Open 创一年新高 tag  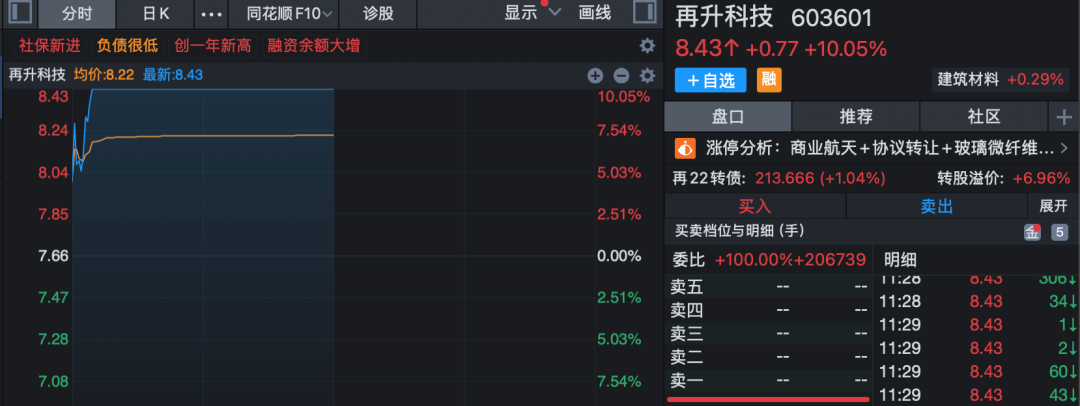click(212, 46)
